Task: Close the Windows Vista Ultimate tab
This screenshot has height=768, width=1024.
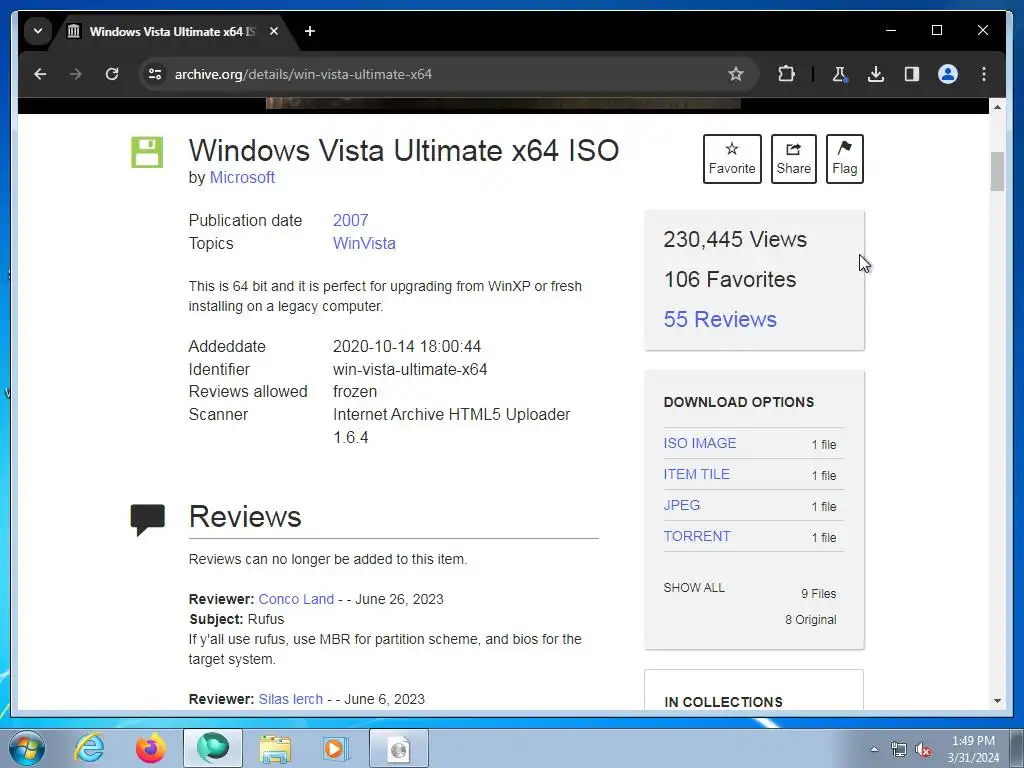Action: 274,31
